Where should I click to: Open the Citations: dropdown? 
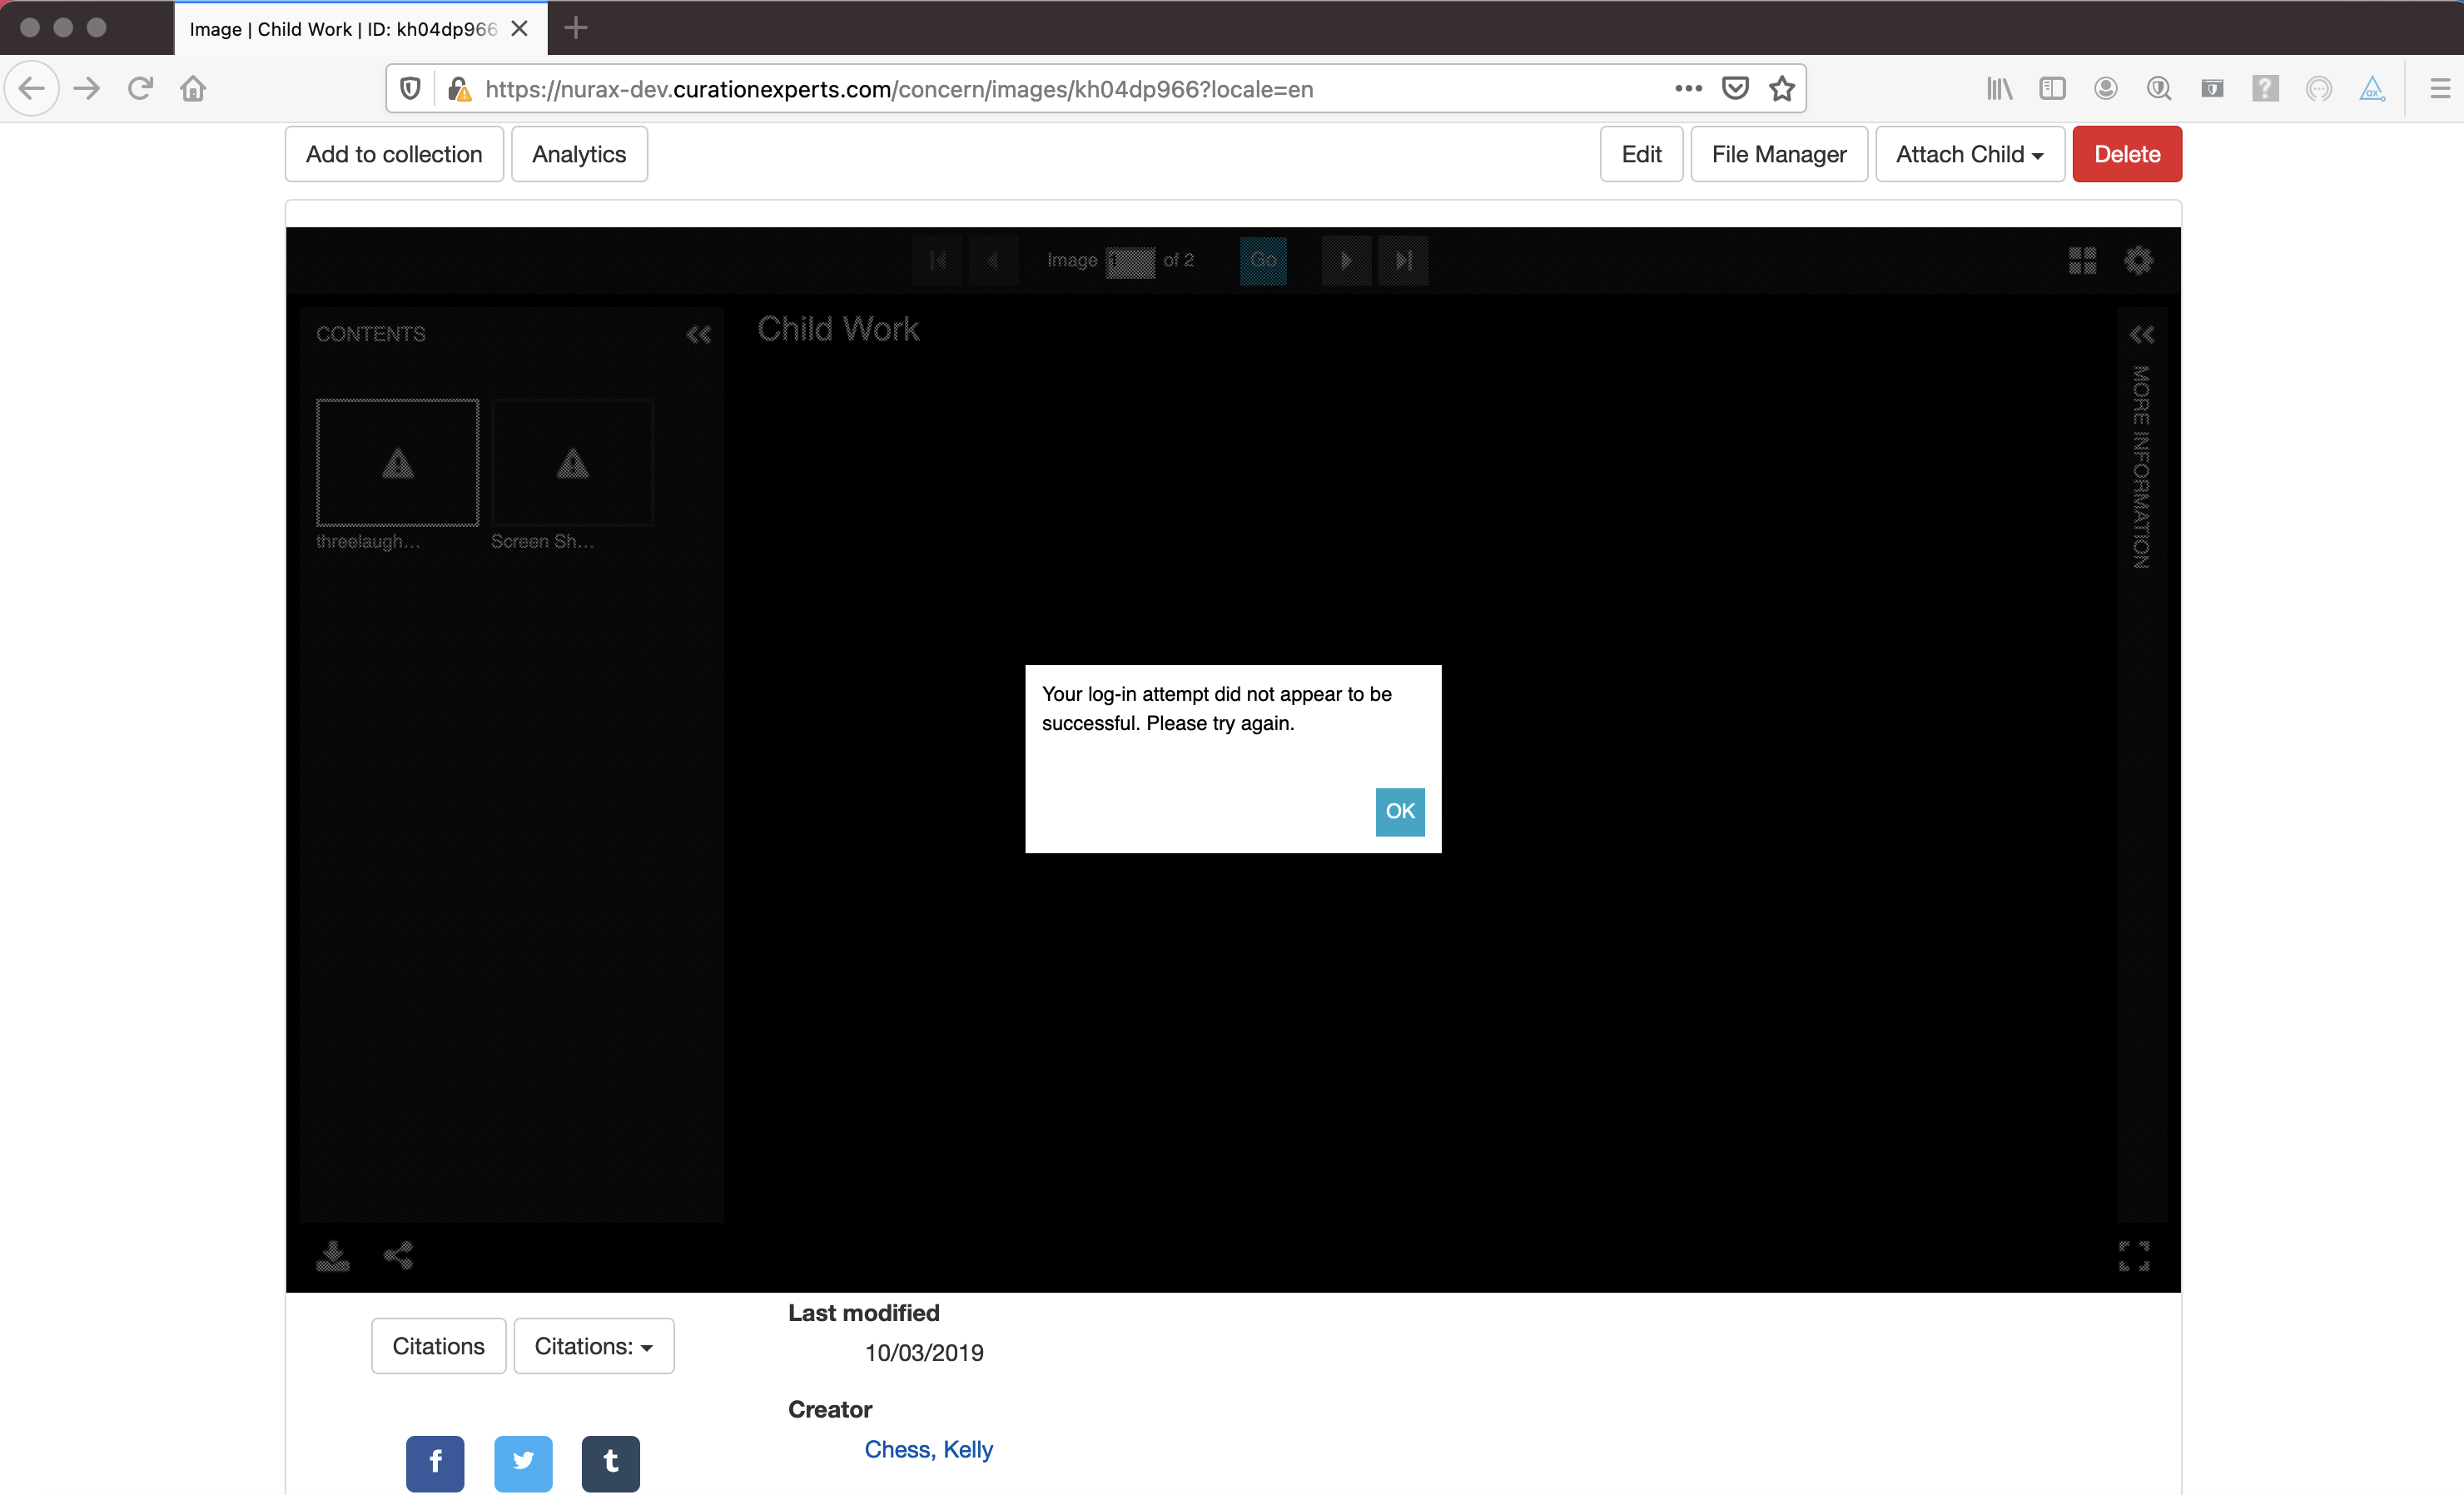pyautogui.click(x=594, y=1346)
